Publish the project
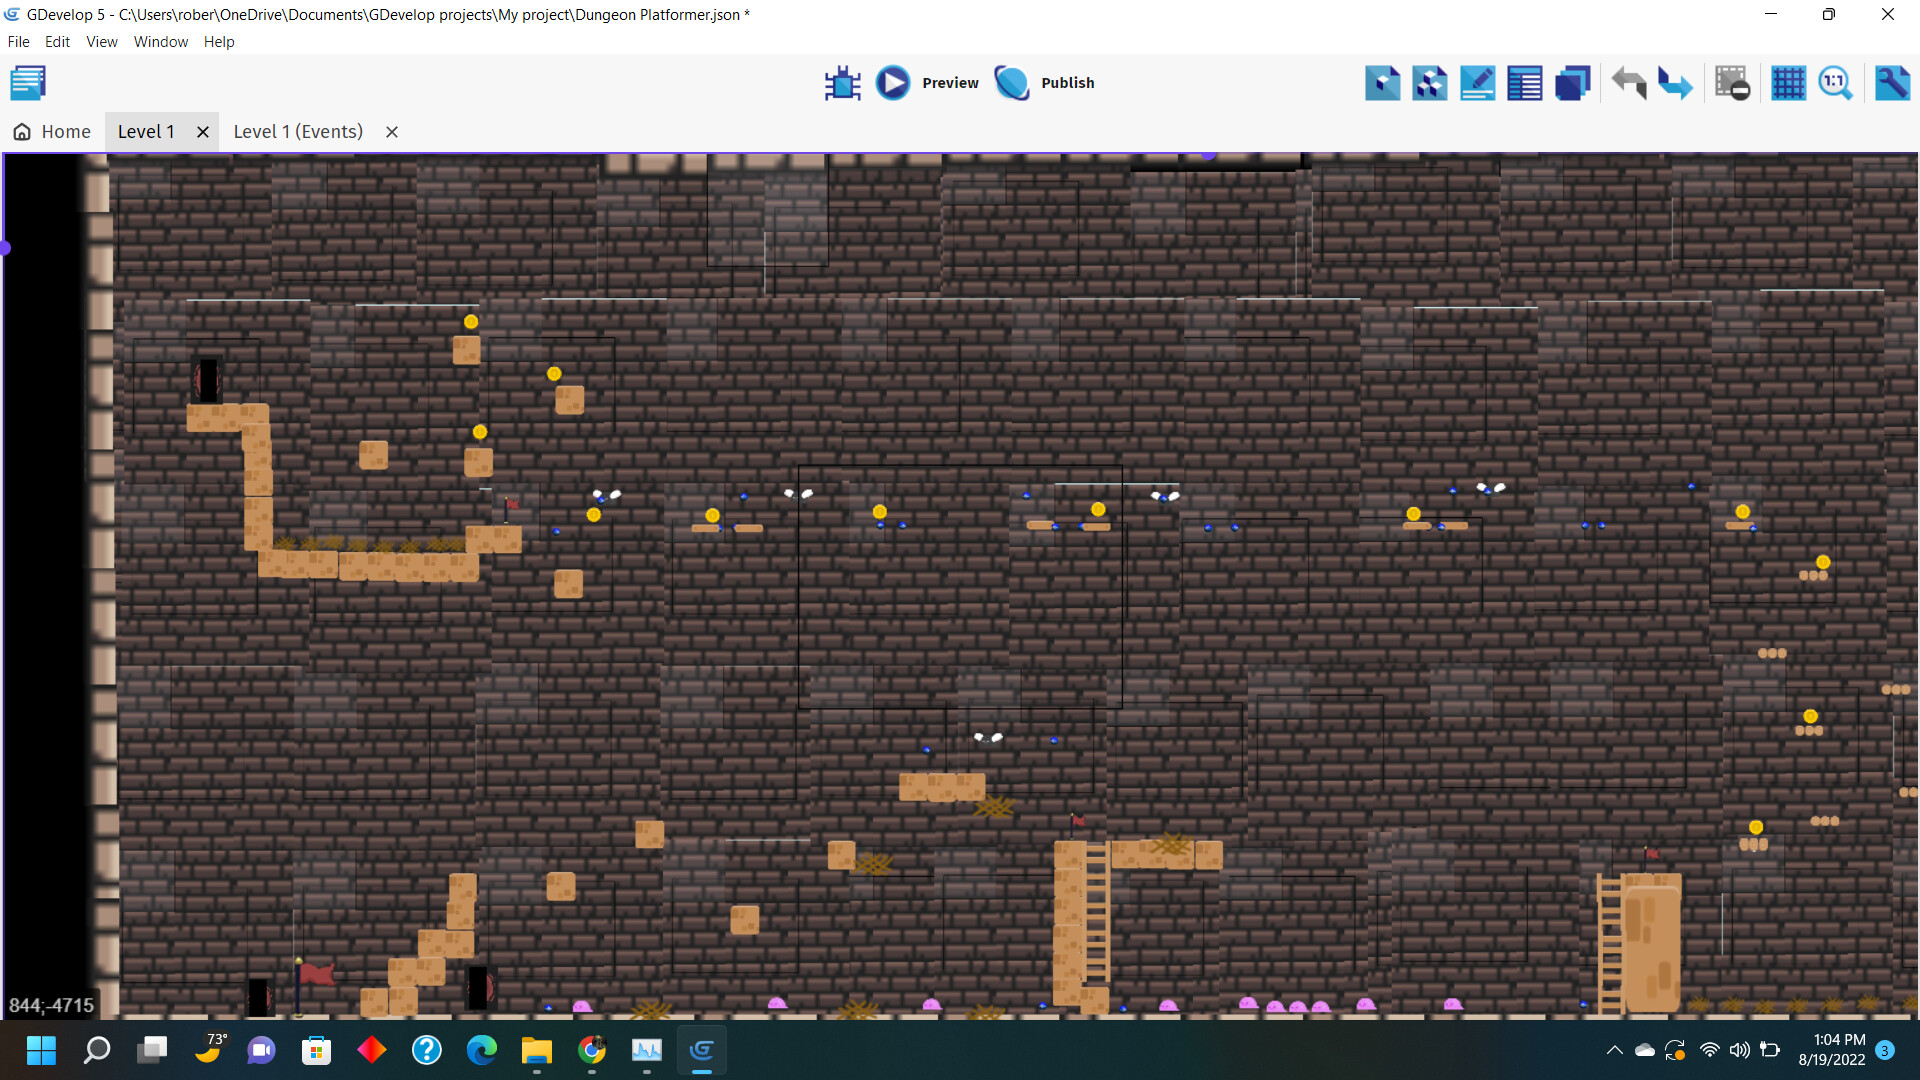This screenshot has width=1920, height=1080. [1012, 83]
